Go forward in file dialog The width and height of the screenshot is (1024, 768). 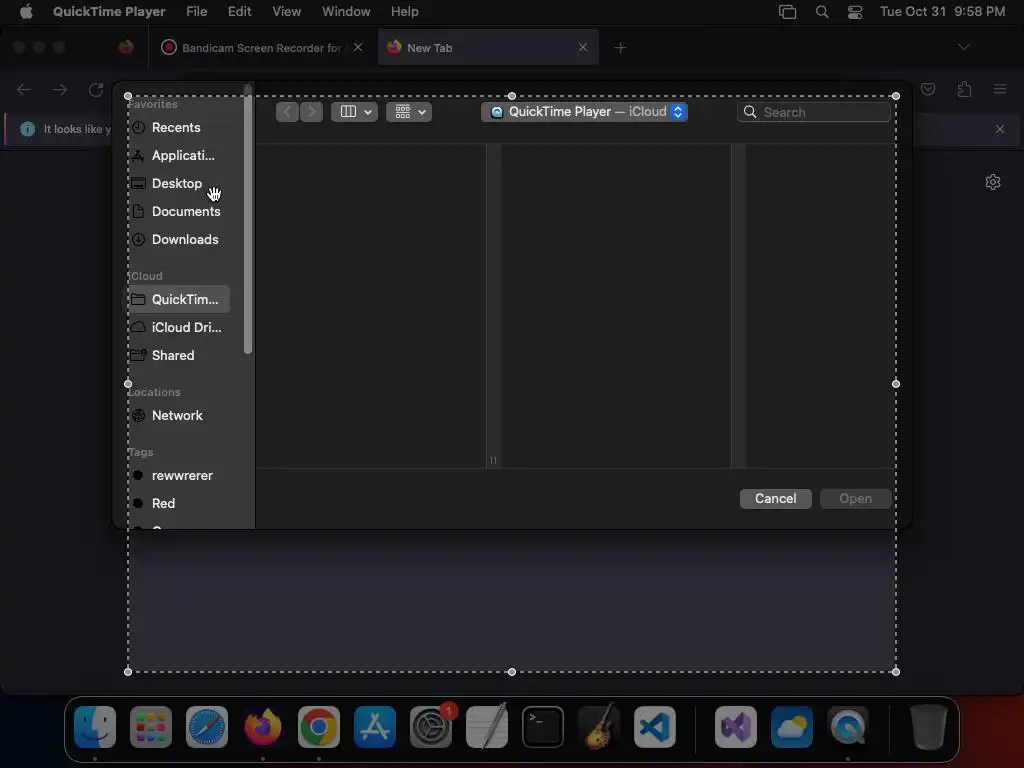click(x=312, y=112)
